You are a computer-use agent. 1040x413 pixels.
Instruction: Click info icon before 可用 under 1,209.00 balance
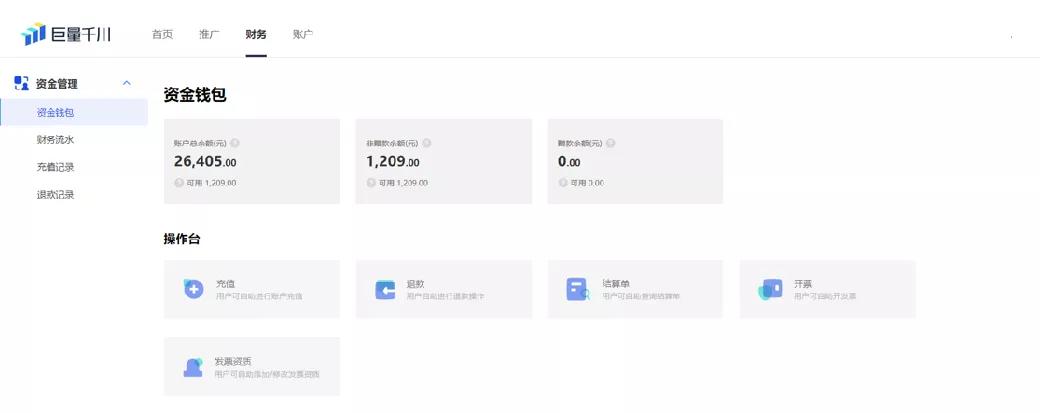coord(371,183)
